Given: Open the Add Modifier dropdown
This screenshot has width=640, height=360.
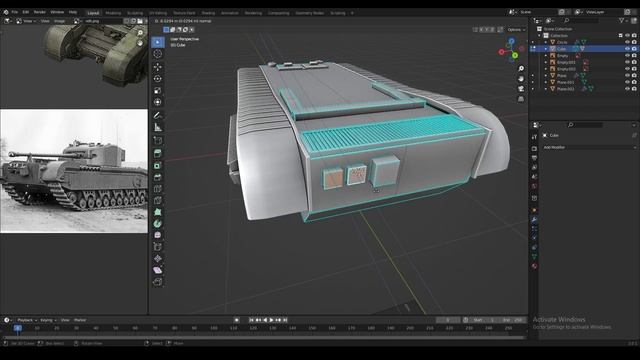Looking at the screenshot, I should [x=589, y=147].
